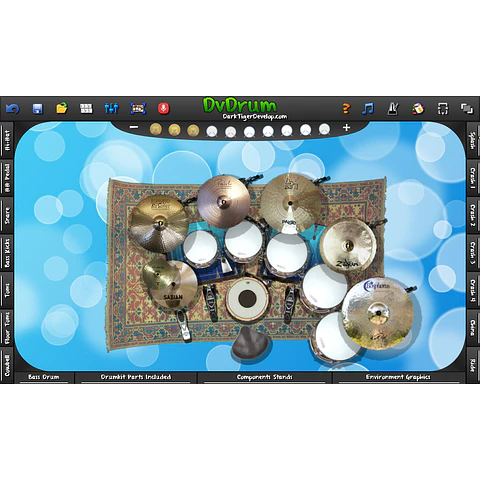The width and height of the screenshot is (480, 480).
Task: Start recording with the red microphone button
Action: click(163, 108)
